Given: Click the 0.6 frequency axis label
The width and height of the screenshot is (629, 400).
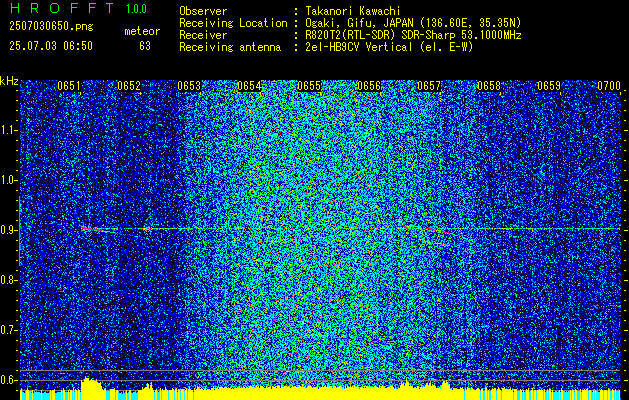Looking at the screenshot, I should coord(8,380).
